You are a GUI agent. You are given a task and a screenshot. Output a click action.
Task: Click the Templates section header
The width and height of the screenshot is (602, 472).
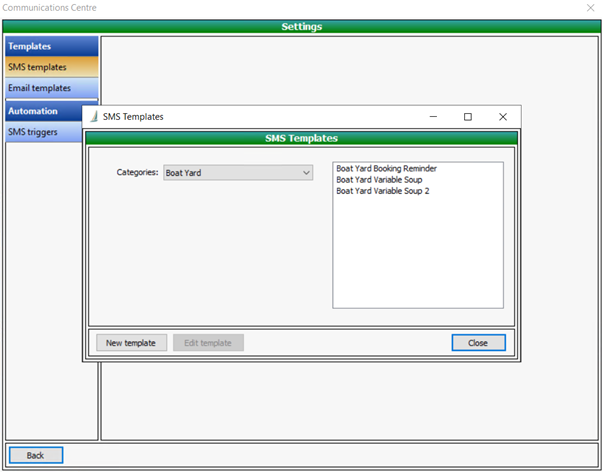point(52,46)
